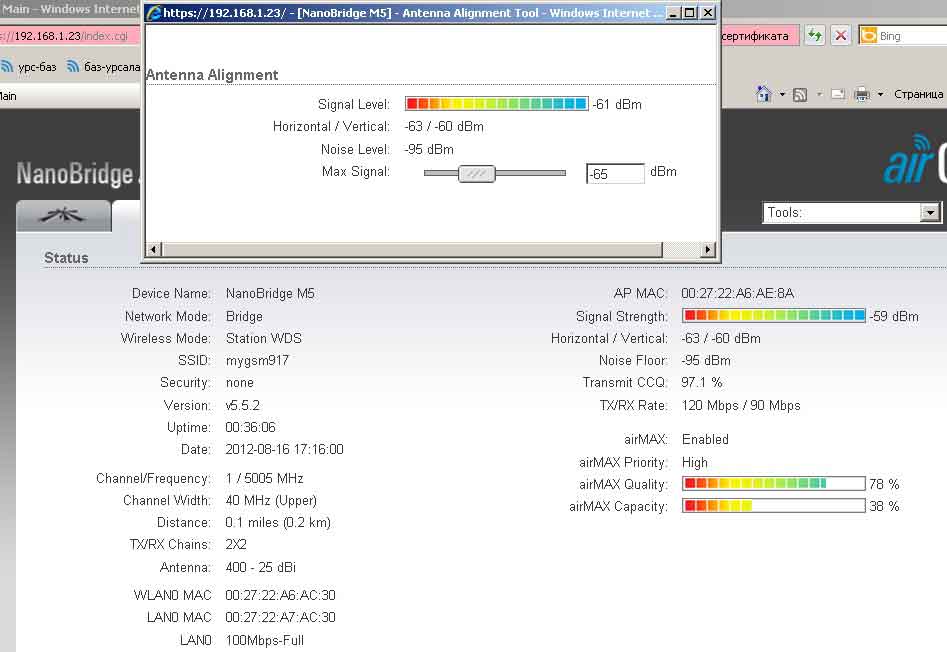The image size is (947, 652).
Task: Click the Uptime value 00:36:06
Action: (x=250, y=427)
